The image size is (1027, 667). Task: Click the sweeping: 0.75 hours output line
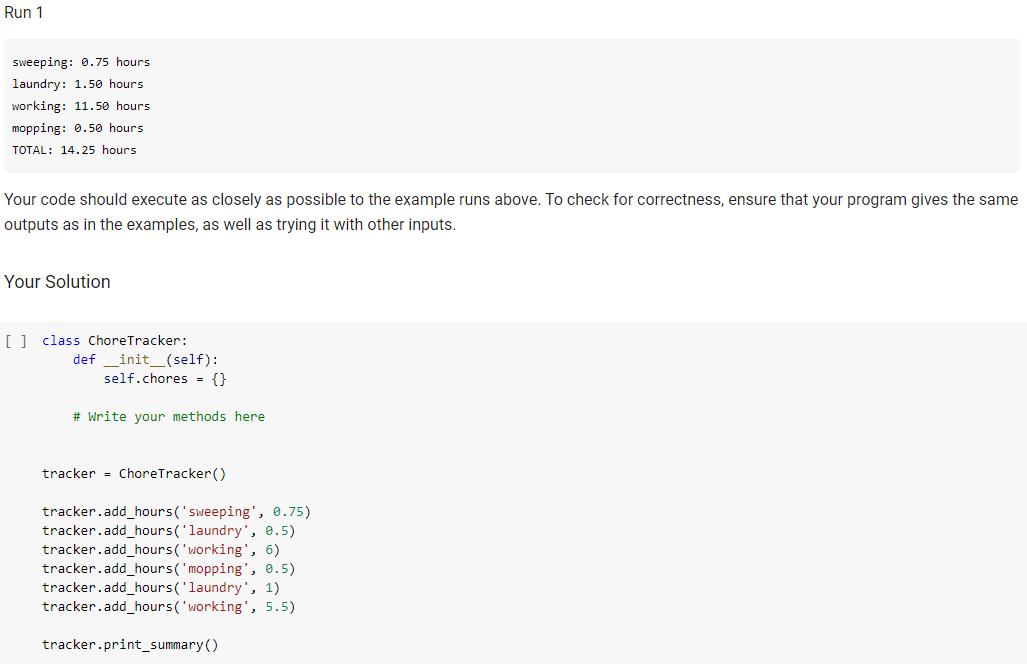pos(81,61)
